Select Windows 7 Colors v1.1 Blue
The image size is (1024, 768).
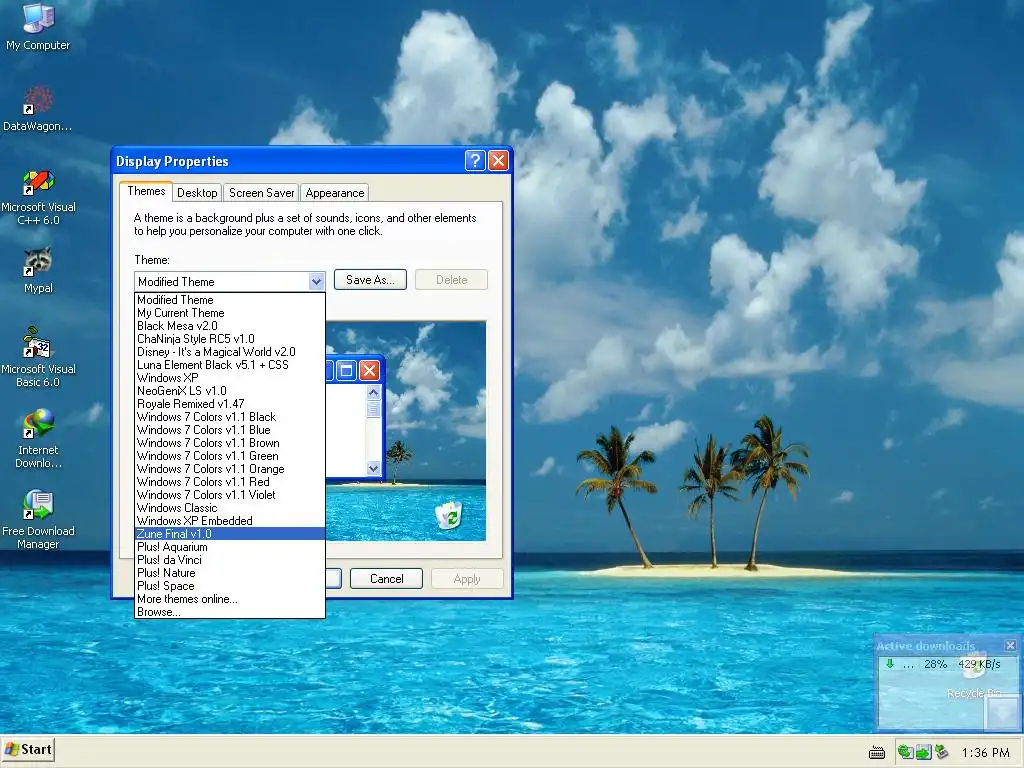[230, 430]
